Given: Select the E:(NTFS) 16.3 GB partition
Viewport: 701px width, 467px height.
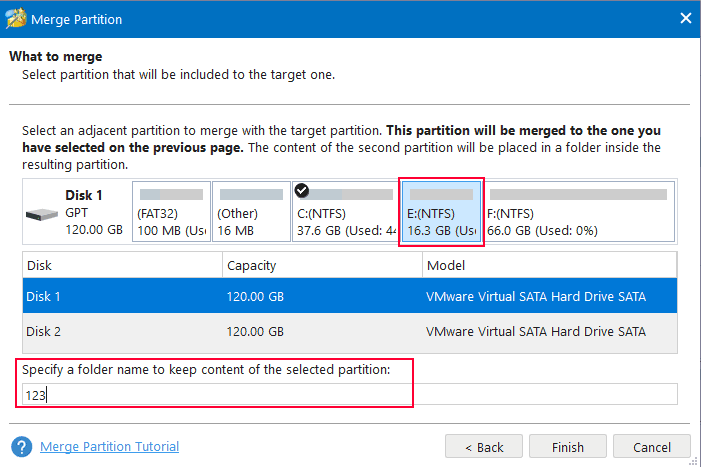Looking at the screenshot, I should click(x=442, y=213).
